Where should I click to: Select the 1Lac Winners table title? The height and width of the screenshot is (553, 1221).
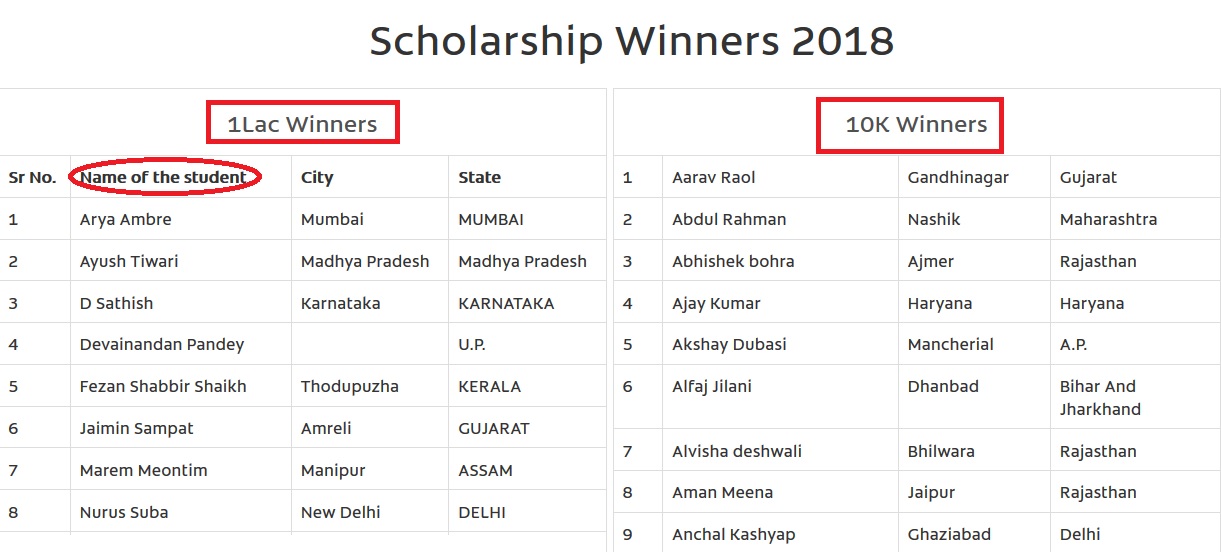302,125
